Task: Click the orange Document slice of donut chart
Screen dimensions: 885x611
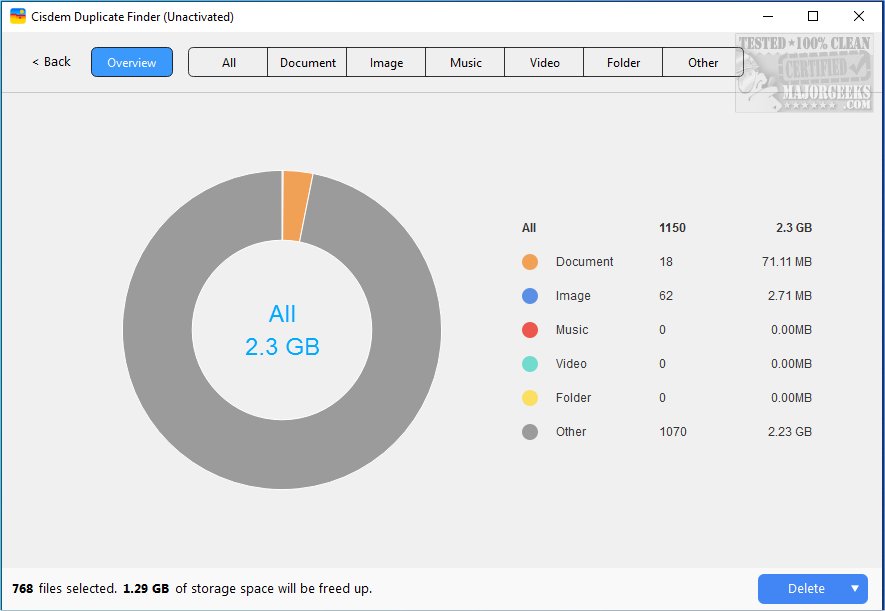Action: (x=296, y=206)
